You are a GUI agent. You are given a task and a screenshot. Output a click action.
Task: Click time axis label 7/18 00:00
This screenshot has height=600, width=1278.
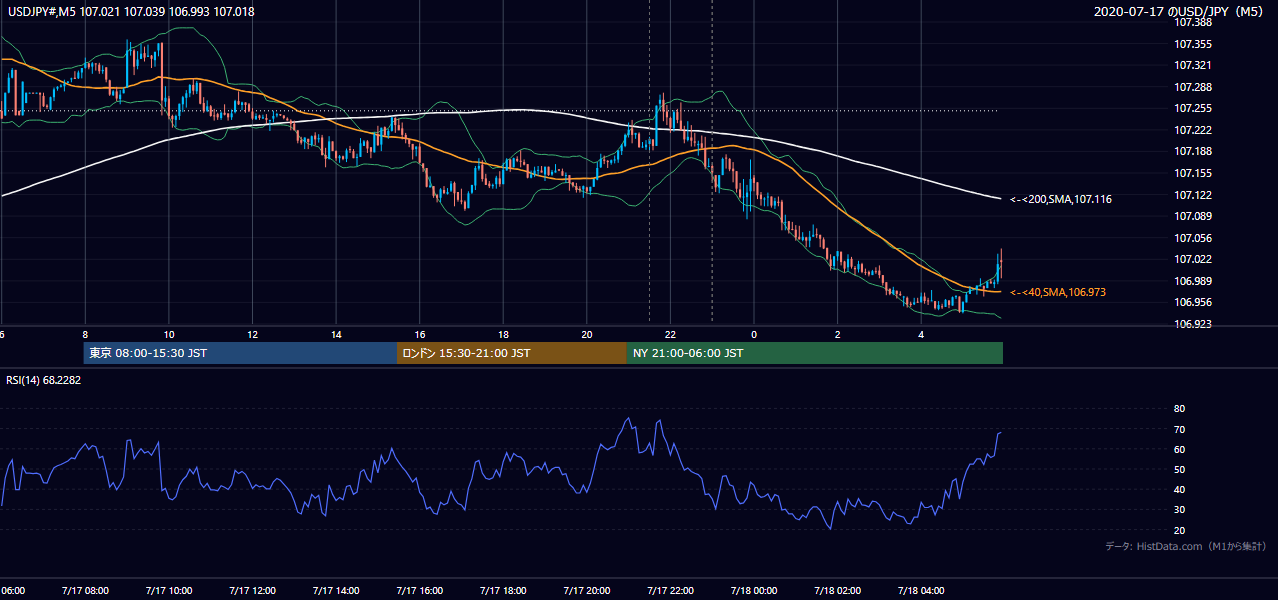754,591
